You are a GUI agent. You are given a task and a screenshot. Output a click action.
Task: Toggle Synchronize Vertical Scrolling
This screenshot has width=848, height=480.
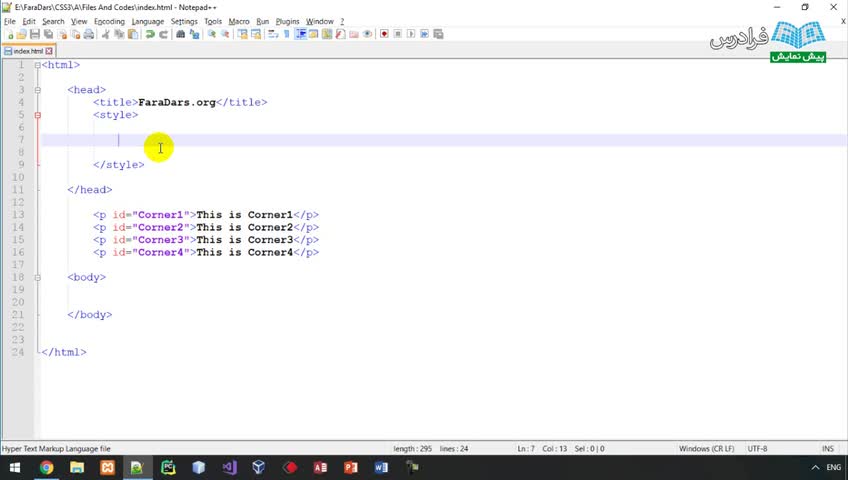coord(243,34)
